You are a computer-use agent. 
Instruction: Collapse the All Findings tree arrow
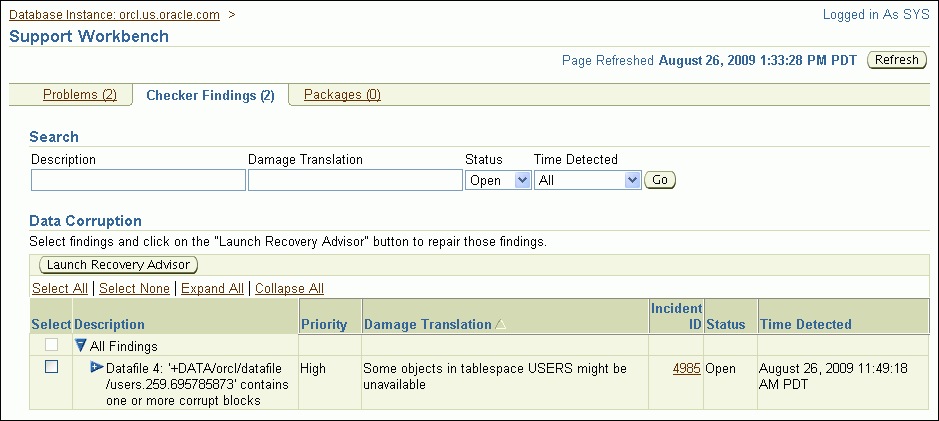(81, 345)
